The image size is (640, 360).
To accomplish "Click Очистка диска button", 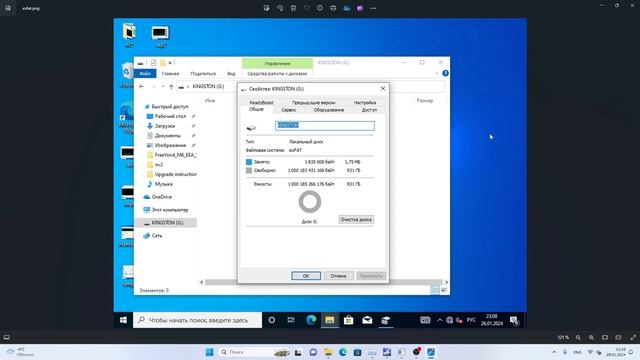I will 356,220.
